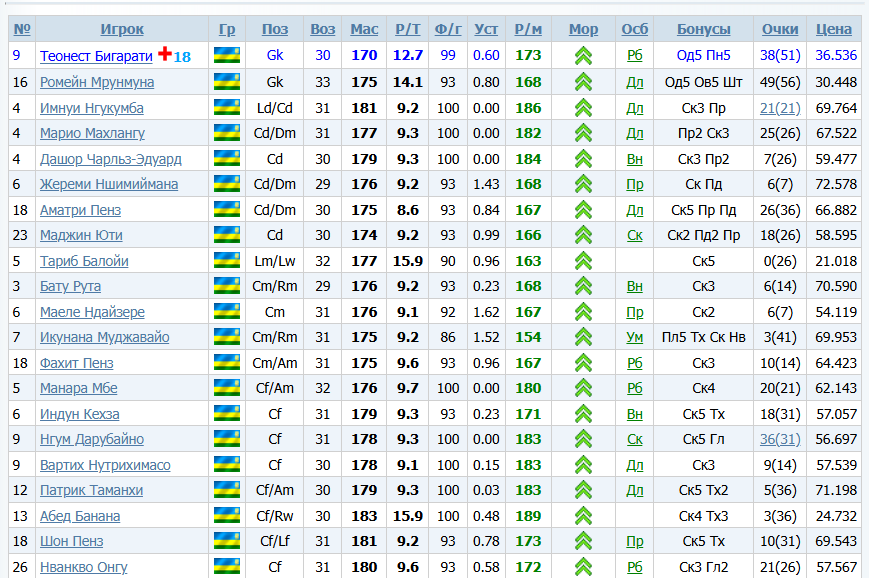The height and width of the screenshot is (578, 869).
Task: Click the flag icon next to Нванкво Онгу
Action: [x=227, y=567]
